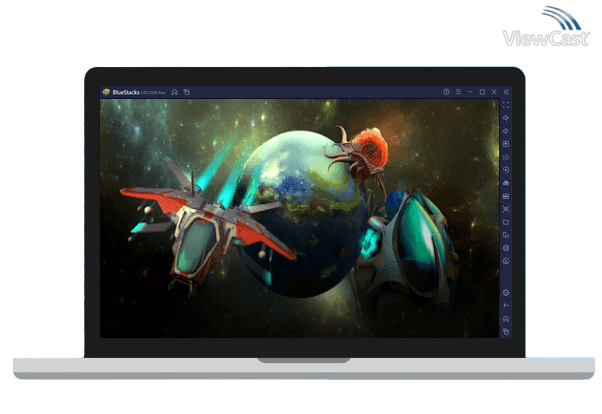
Task: Open the media folder icon in sidebar
Action: click(x=506, y=222)
